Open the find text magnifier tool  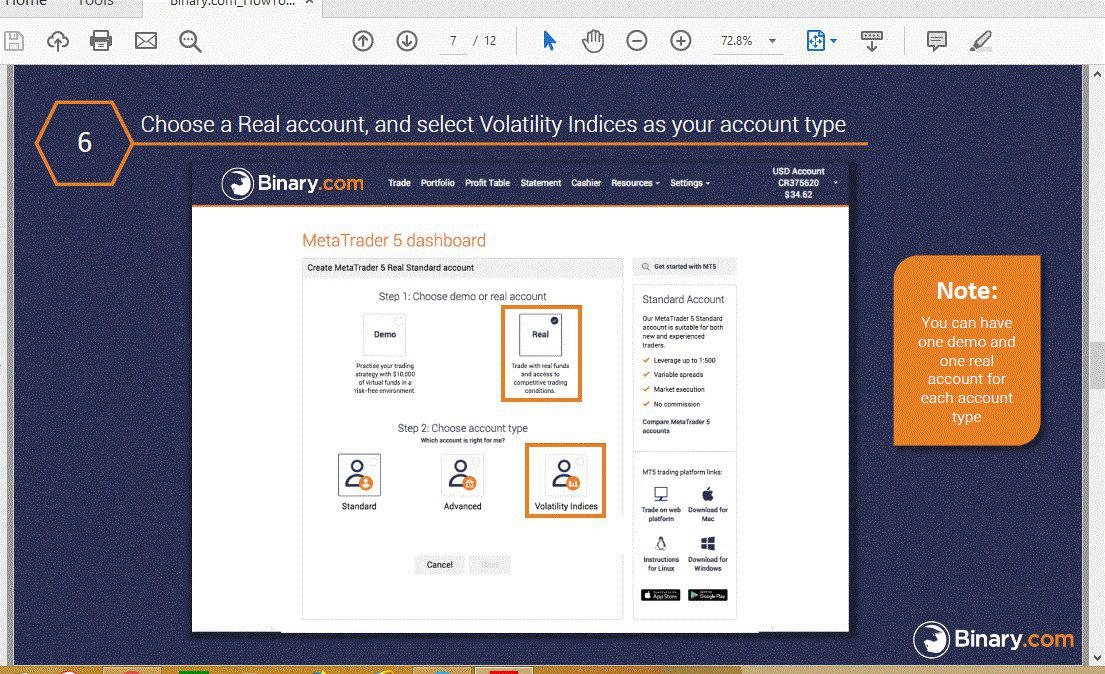point(190,41)
